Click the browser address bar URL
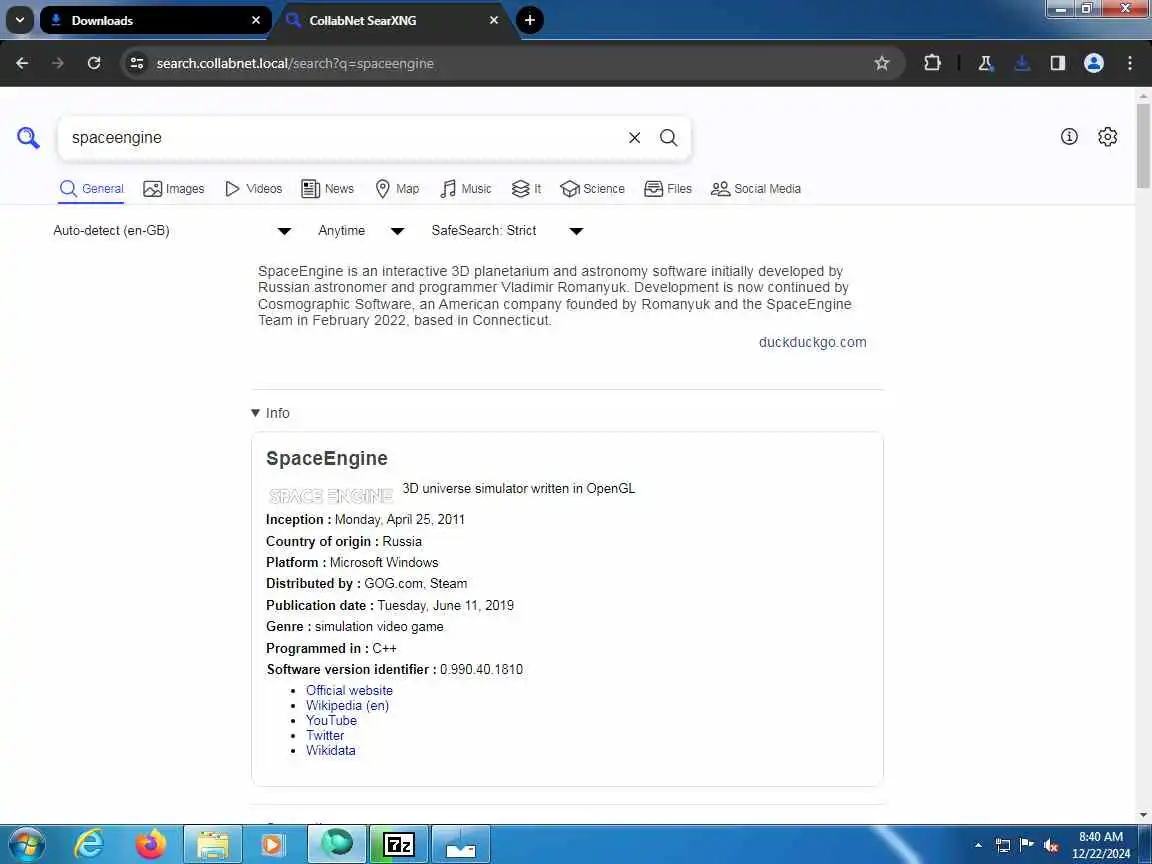 click(x=295, y=63)
